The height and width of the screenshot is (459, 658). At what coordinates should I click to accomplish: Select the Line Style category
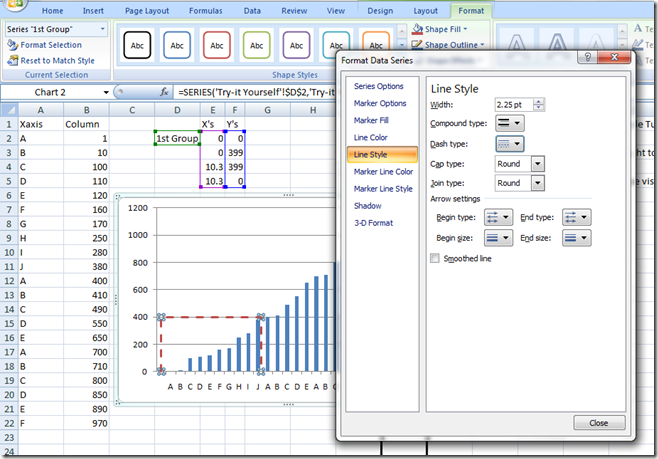pyautogui.click(x=382, y=154)
